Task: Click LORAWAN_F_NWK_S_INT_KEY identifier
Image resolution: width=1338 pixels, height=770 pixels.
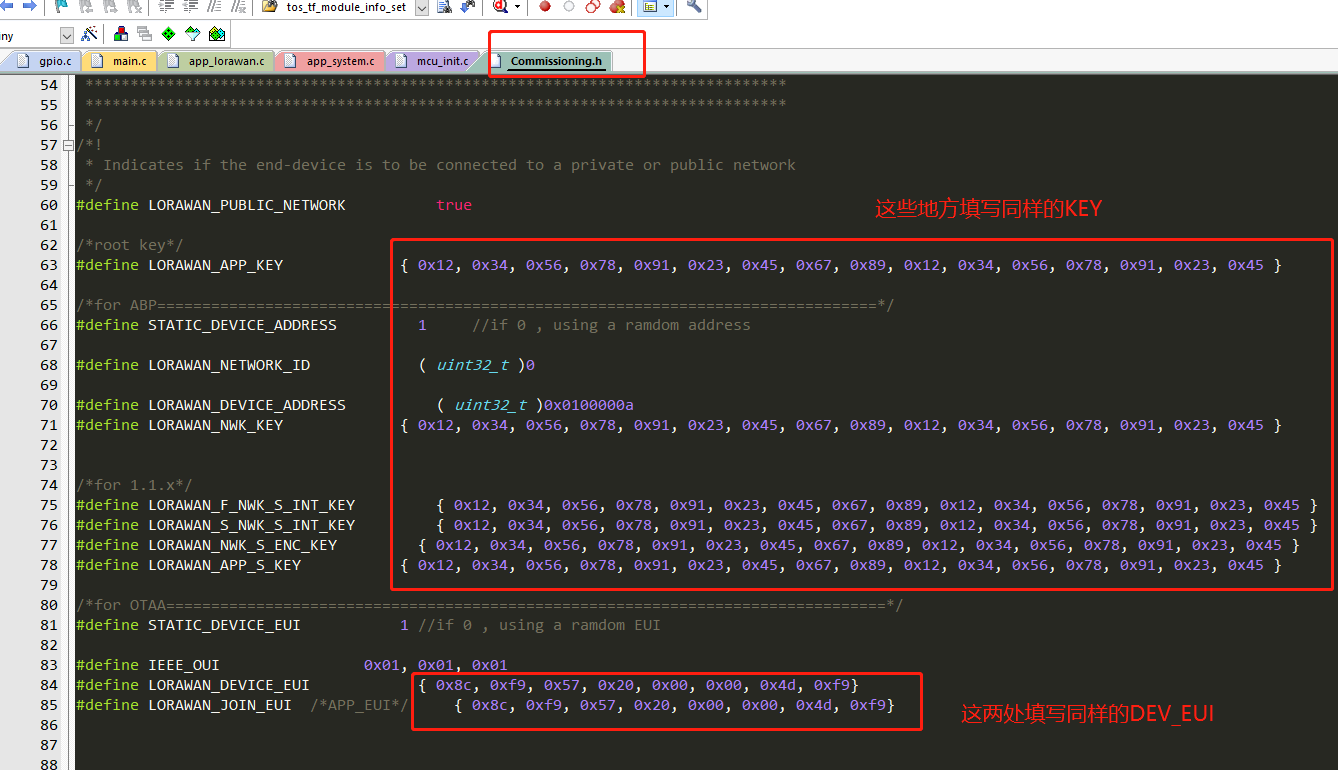Action: coord(251,505)
